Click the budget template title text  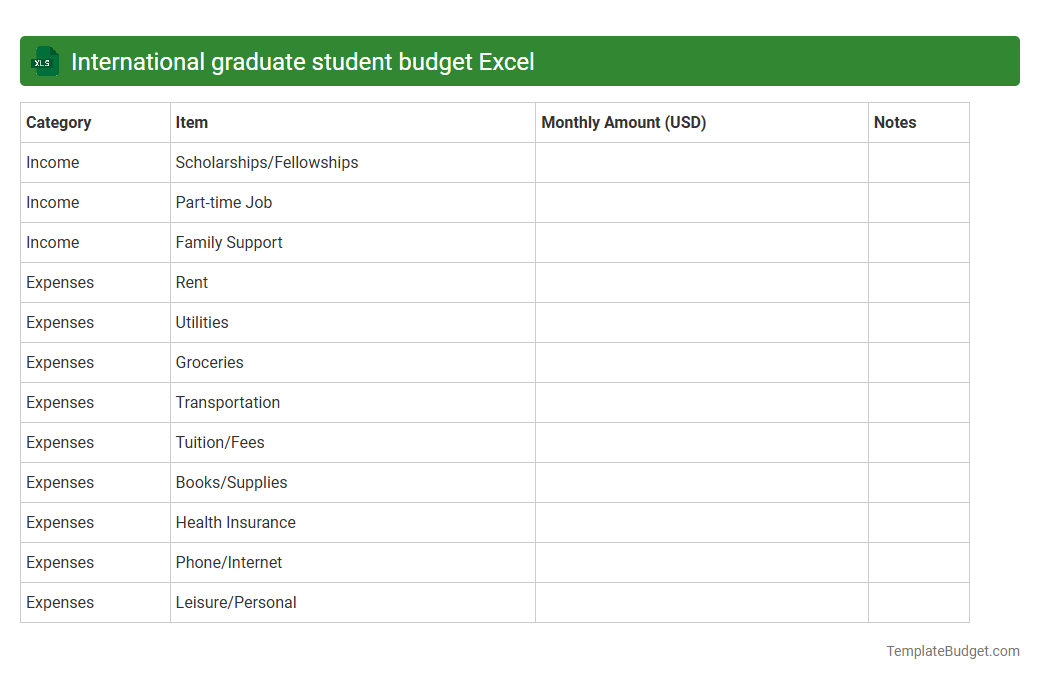301,61
